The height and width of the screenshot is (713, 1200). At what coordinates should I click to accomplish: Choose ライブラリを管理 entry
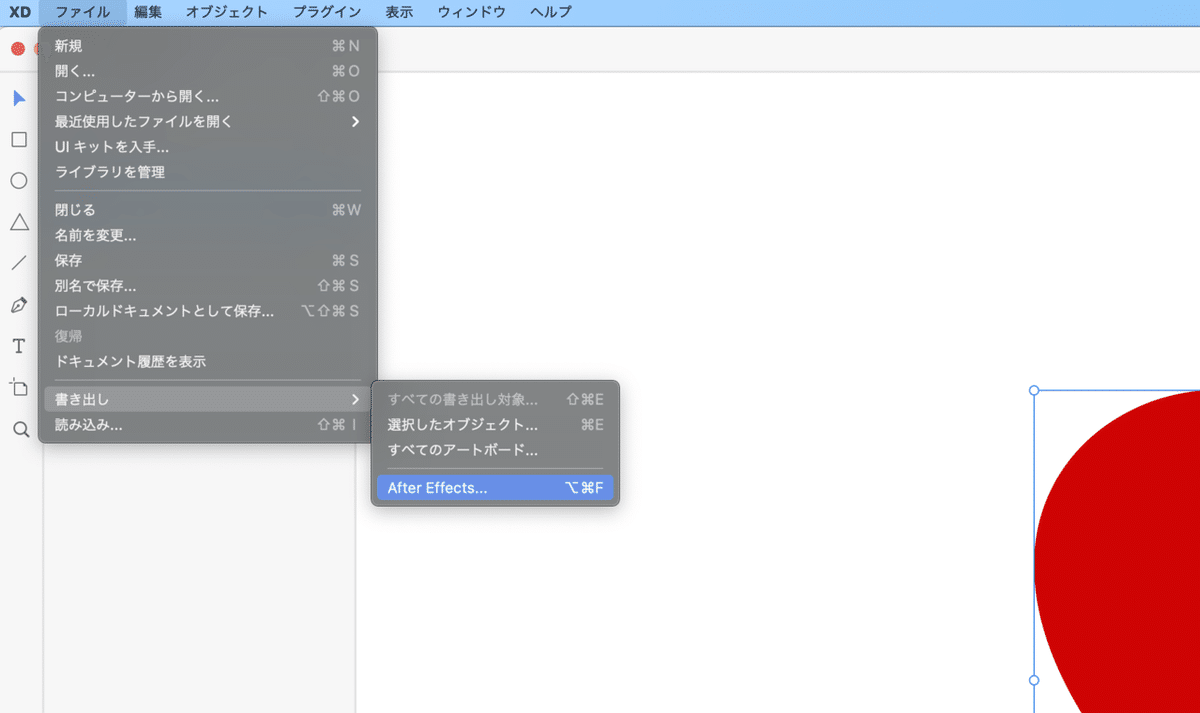pyautogui.click(x=208, y=172)
